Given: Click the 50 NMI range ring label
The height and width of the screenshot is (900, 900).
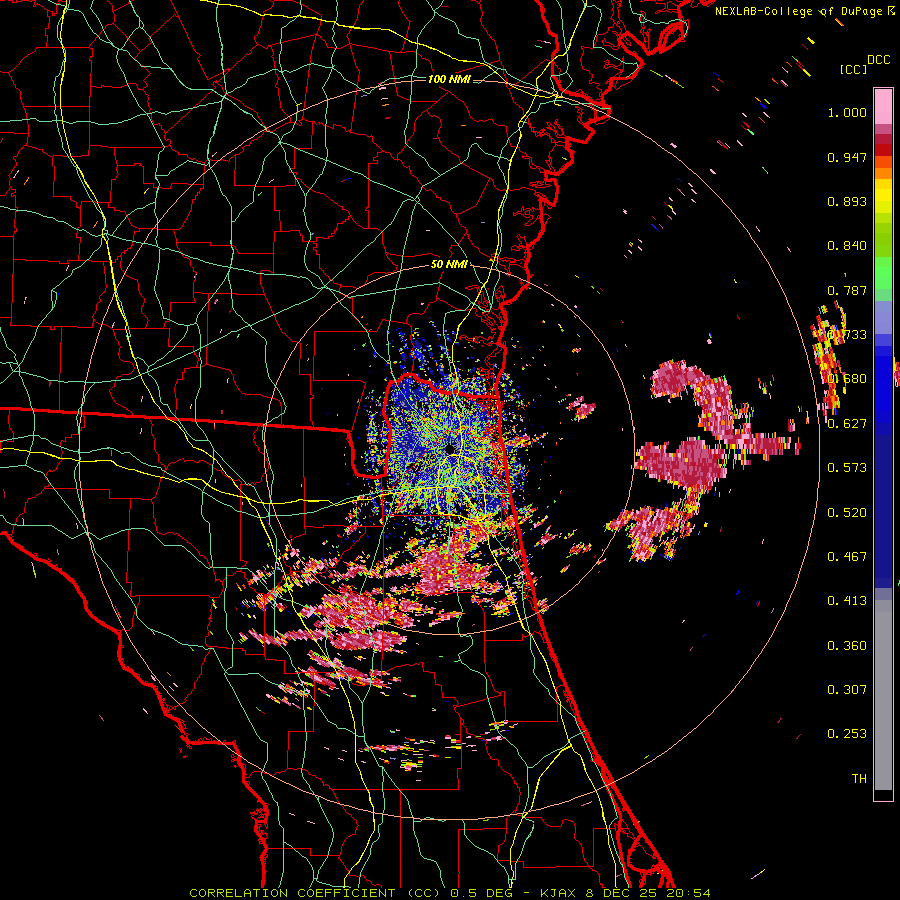Looking at the screenshot, I should pos(449,265).
